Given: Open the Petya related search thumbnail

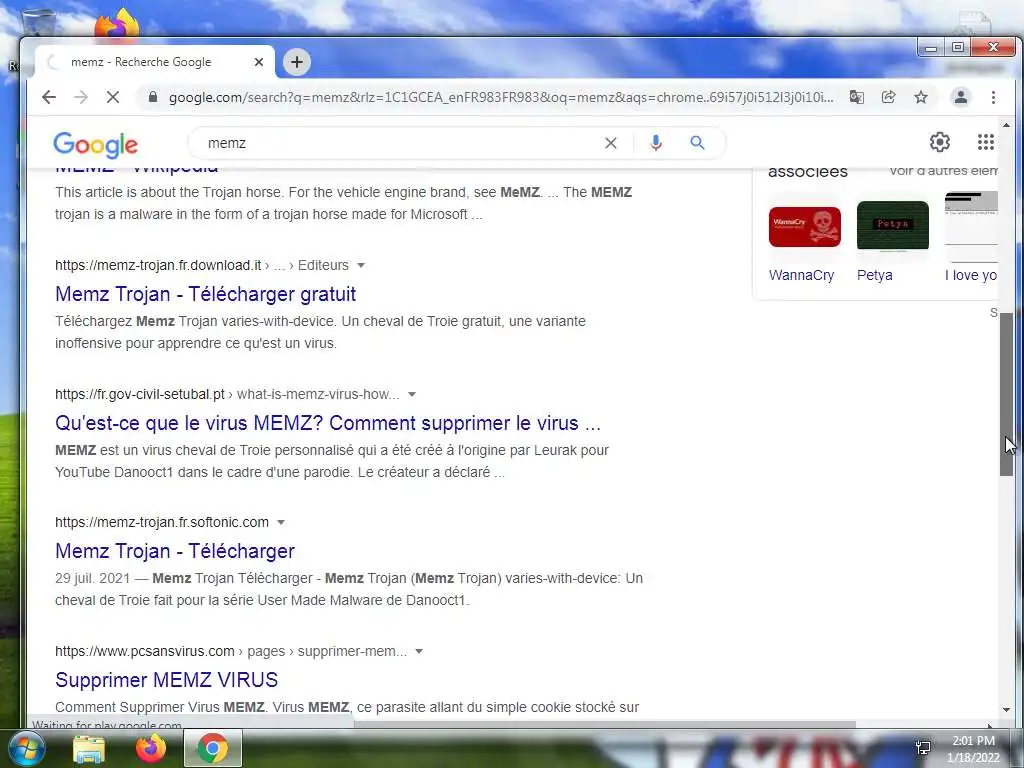Looking at the screenshot, I should pyautogui.click(x=892, y=225).
